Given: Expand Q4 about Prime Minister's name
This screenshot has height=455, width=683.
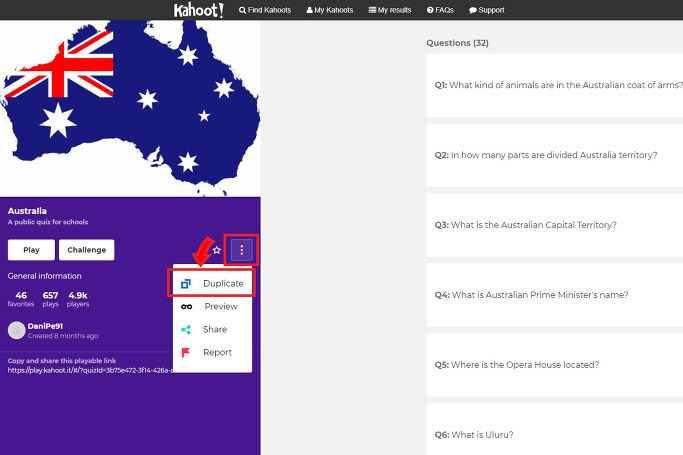Looking at the screenshot, I should [x=555, y=295].
